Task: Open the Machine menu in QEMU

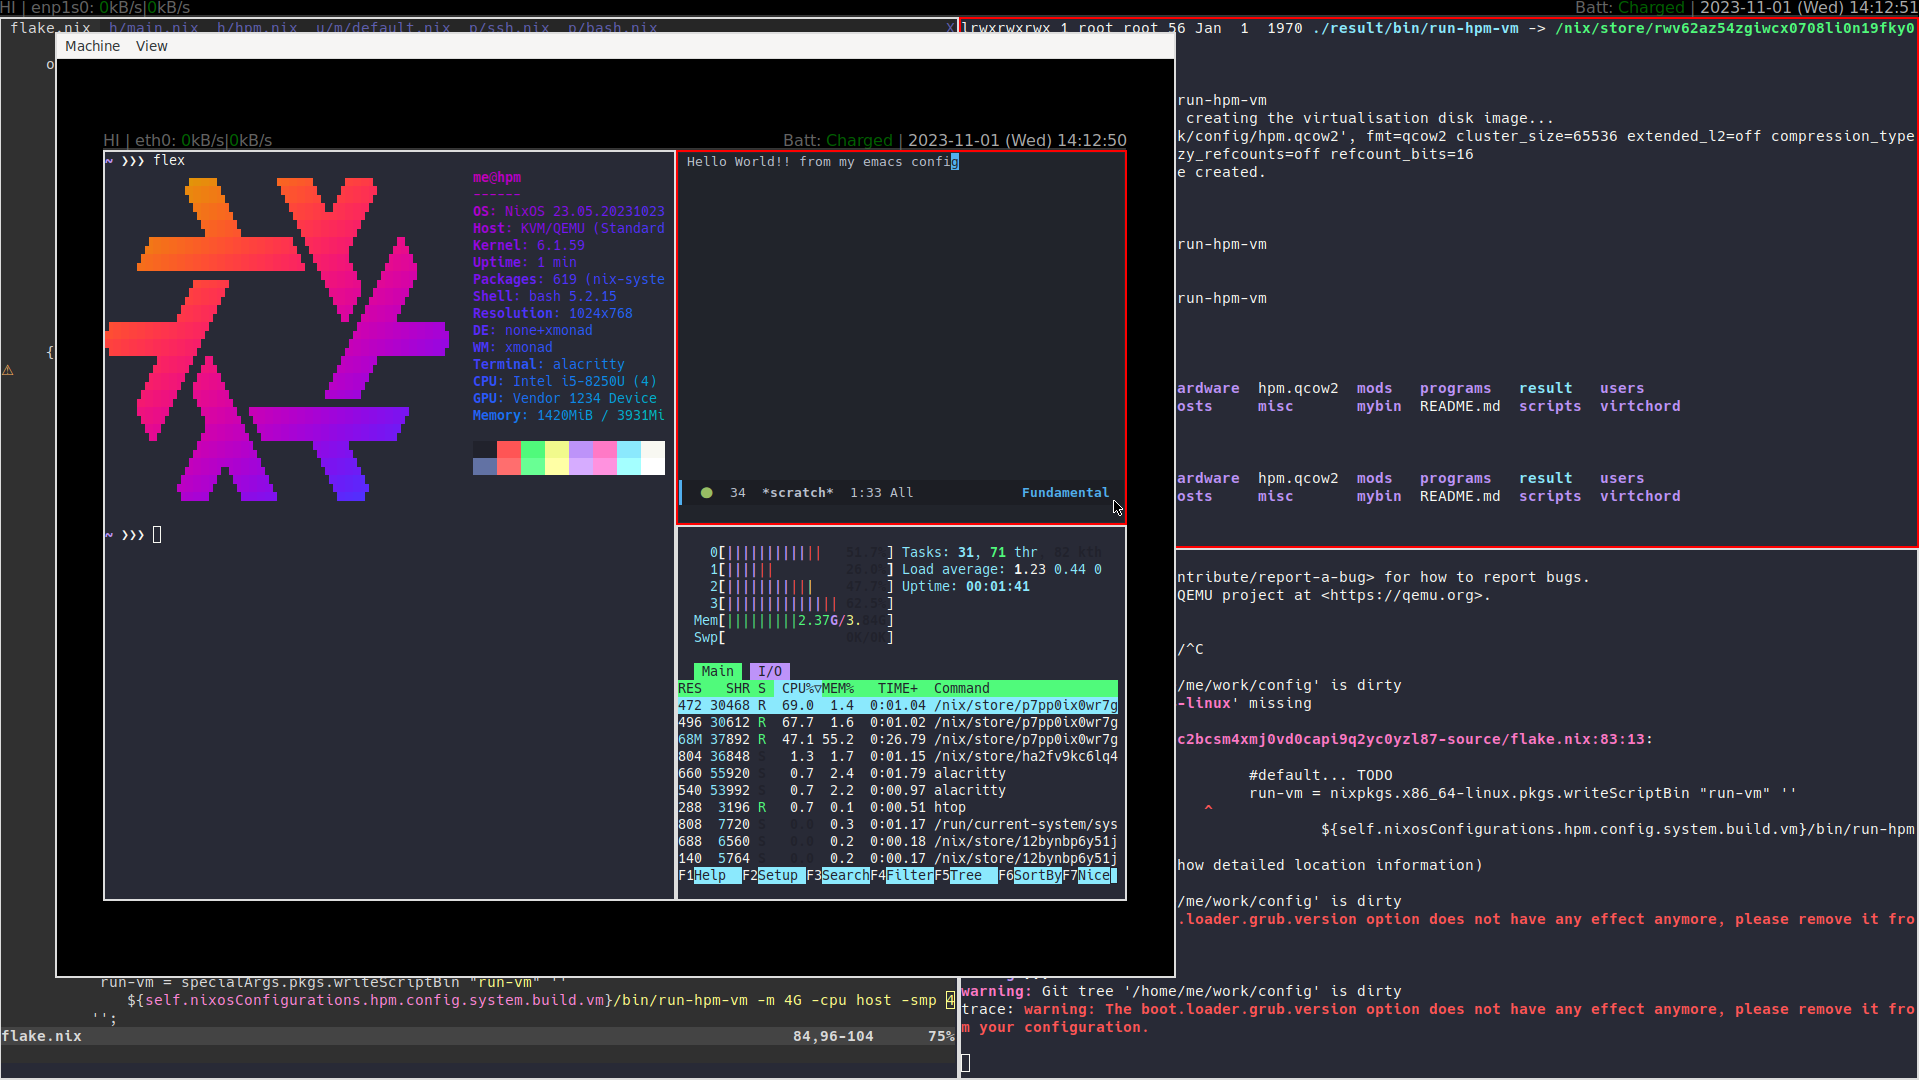Action: [92, 46]
